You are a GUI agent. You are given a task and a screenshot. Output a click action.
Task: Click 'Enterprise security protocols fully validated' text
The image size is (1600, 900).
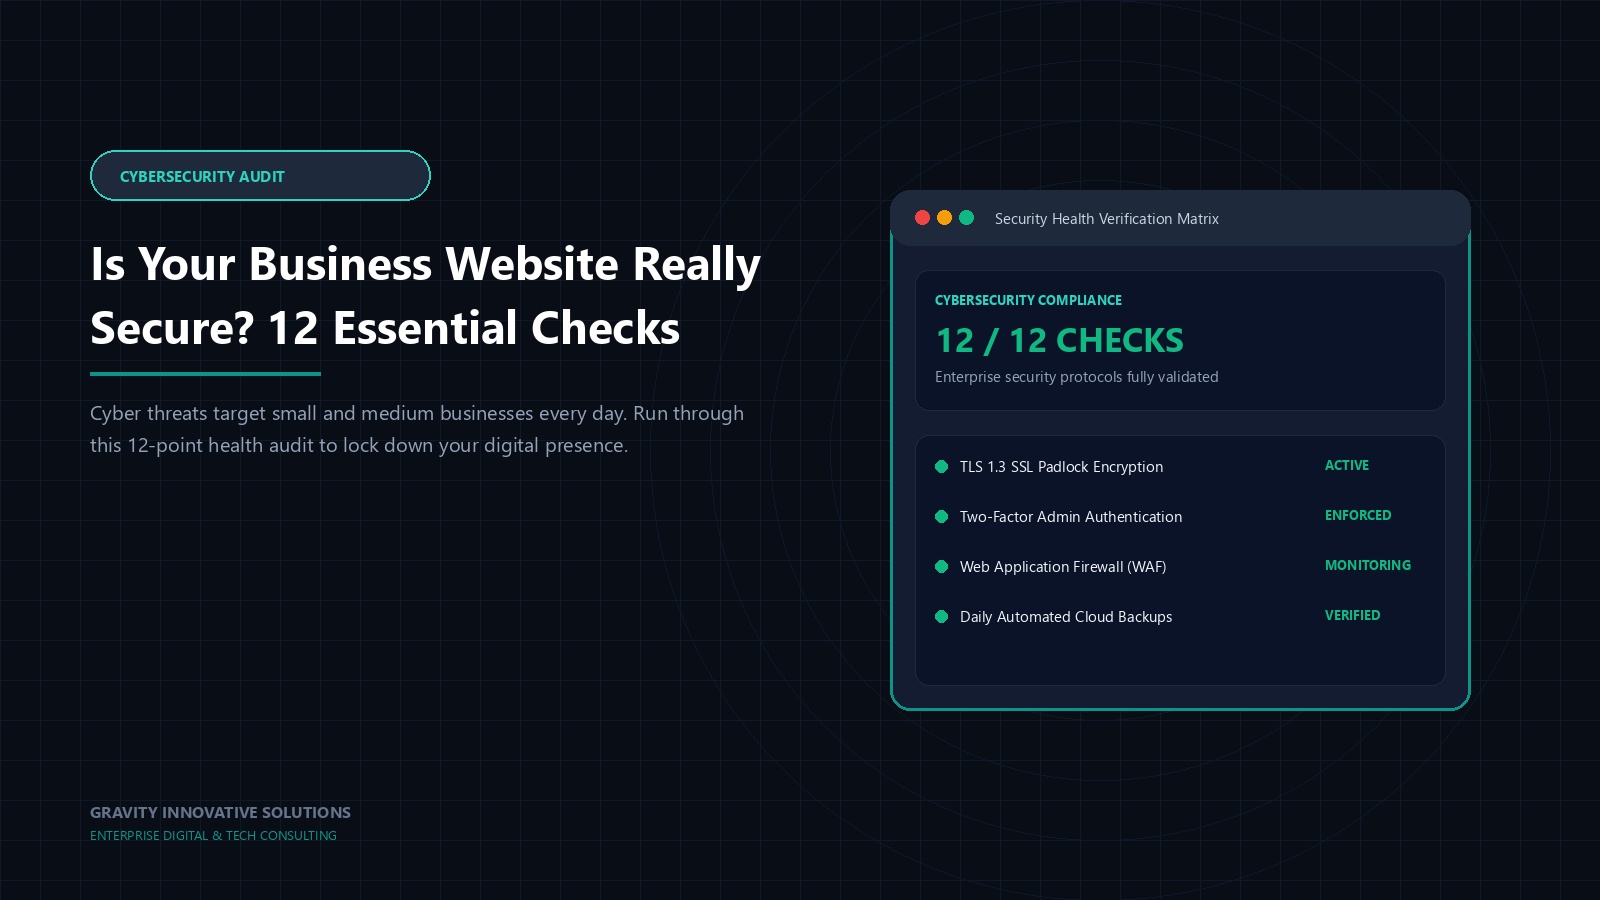(x=1076, y=377)
